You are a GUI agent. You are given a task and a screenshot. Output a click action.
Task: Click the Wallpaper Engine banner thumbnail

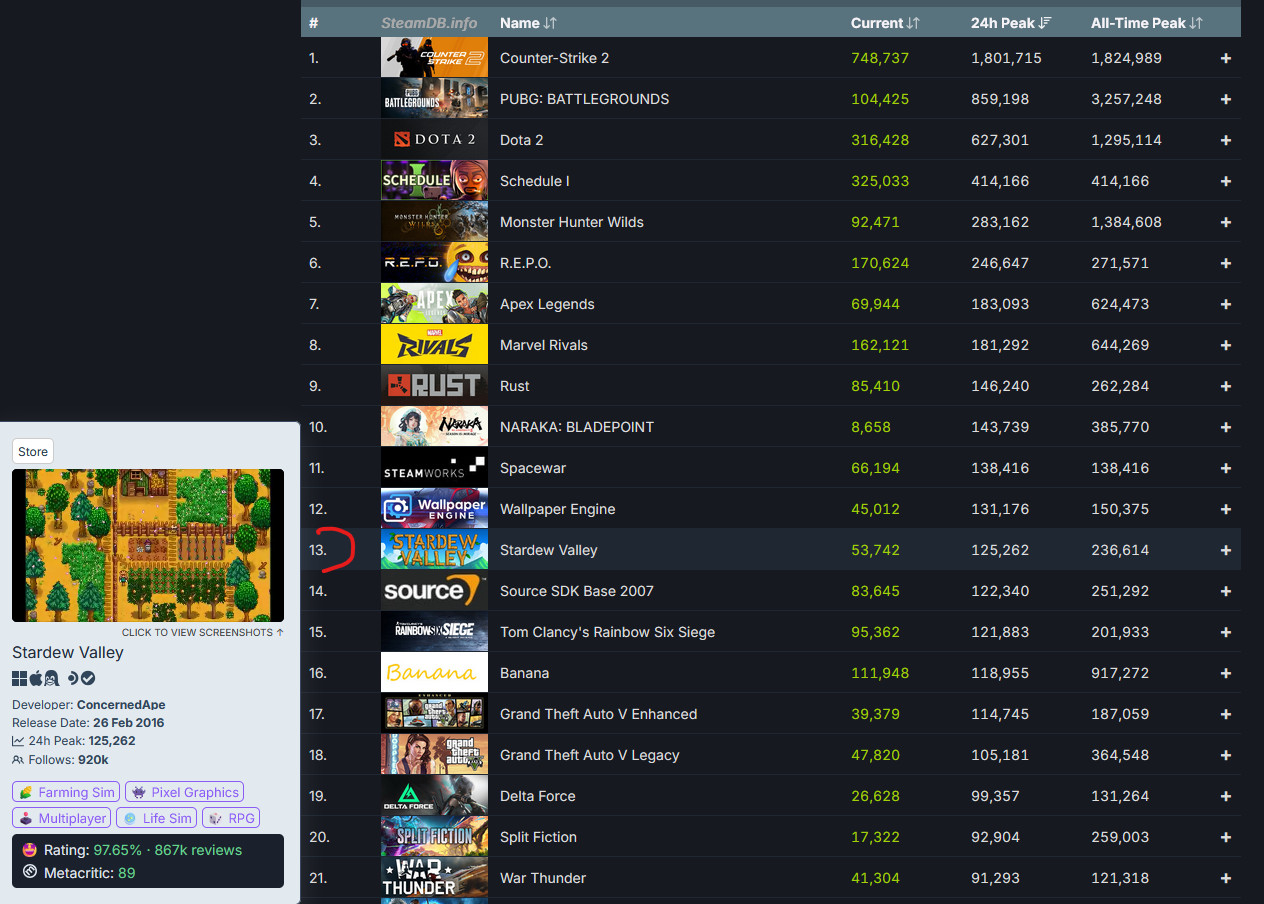click(434, 509)
